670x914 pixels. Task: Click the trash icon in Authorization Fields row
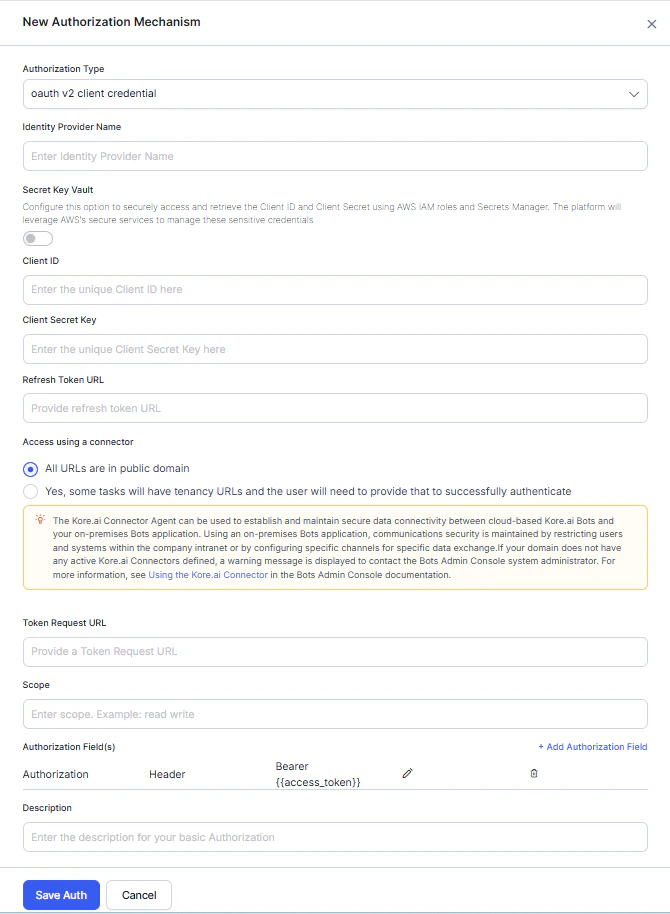[534, 773]
